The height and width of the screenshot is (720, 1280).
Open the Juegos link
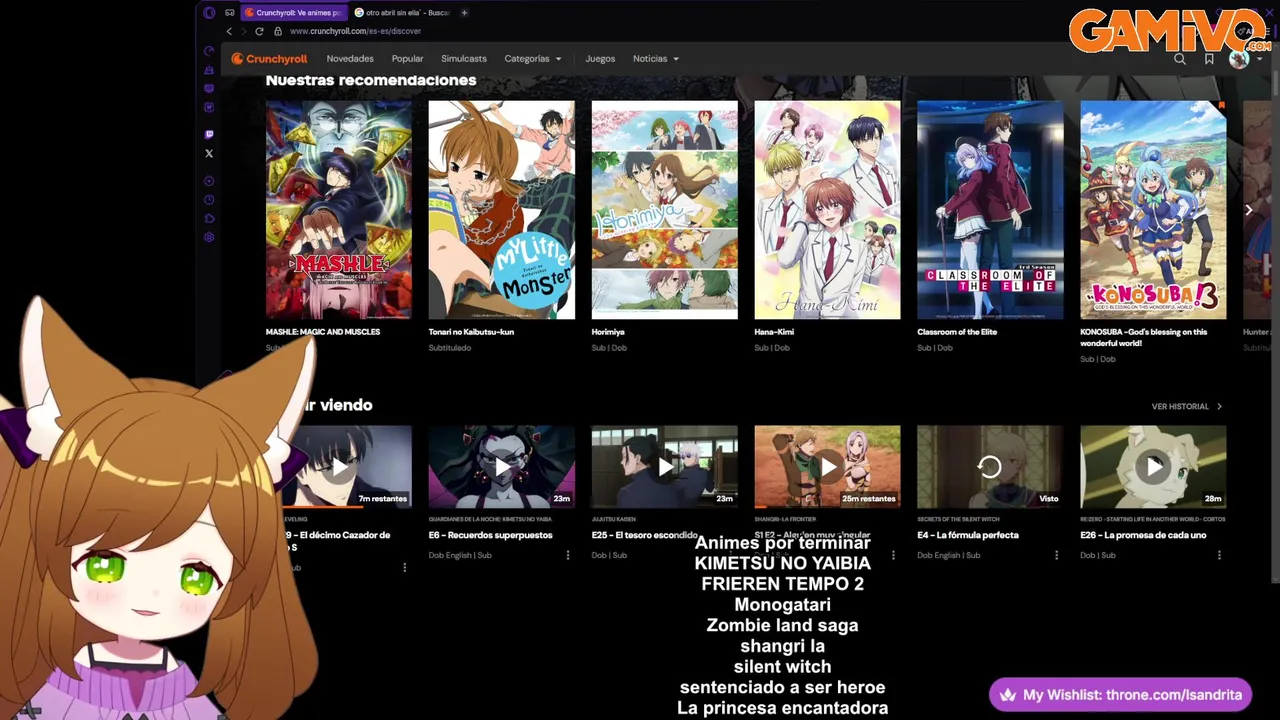(600, 59)
